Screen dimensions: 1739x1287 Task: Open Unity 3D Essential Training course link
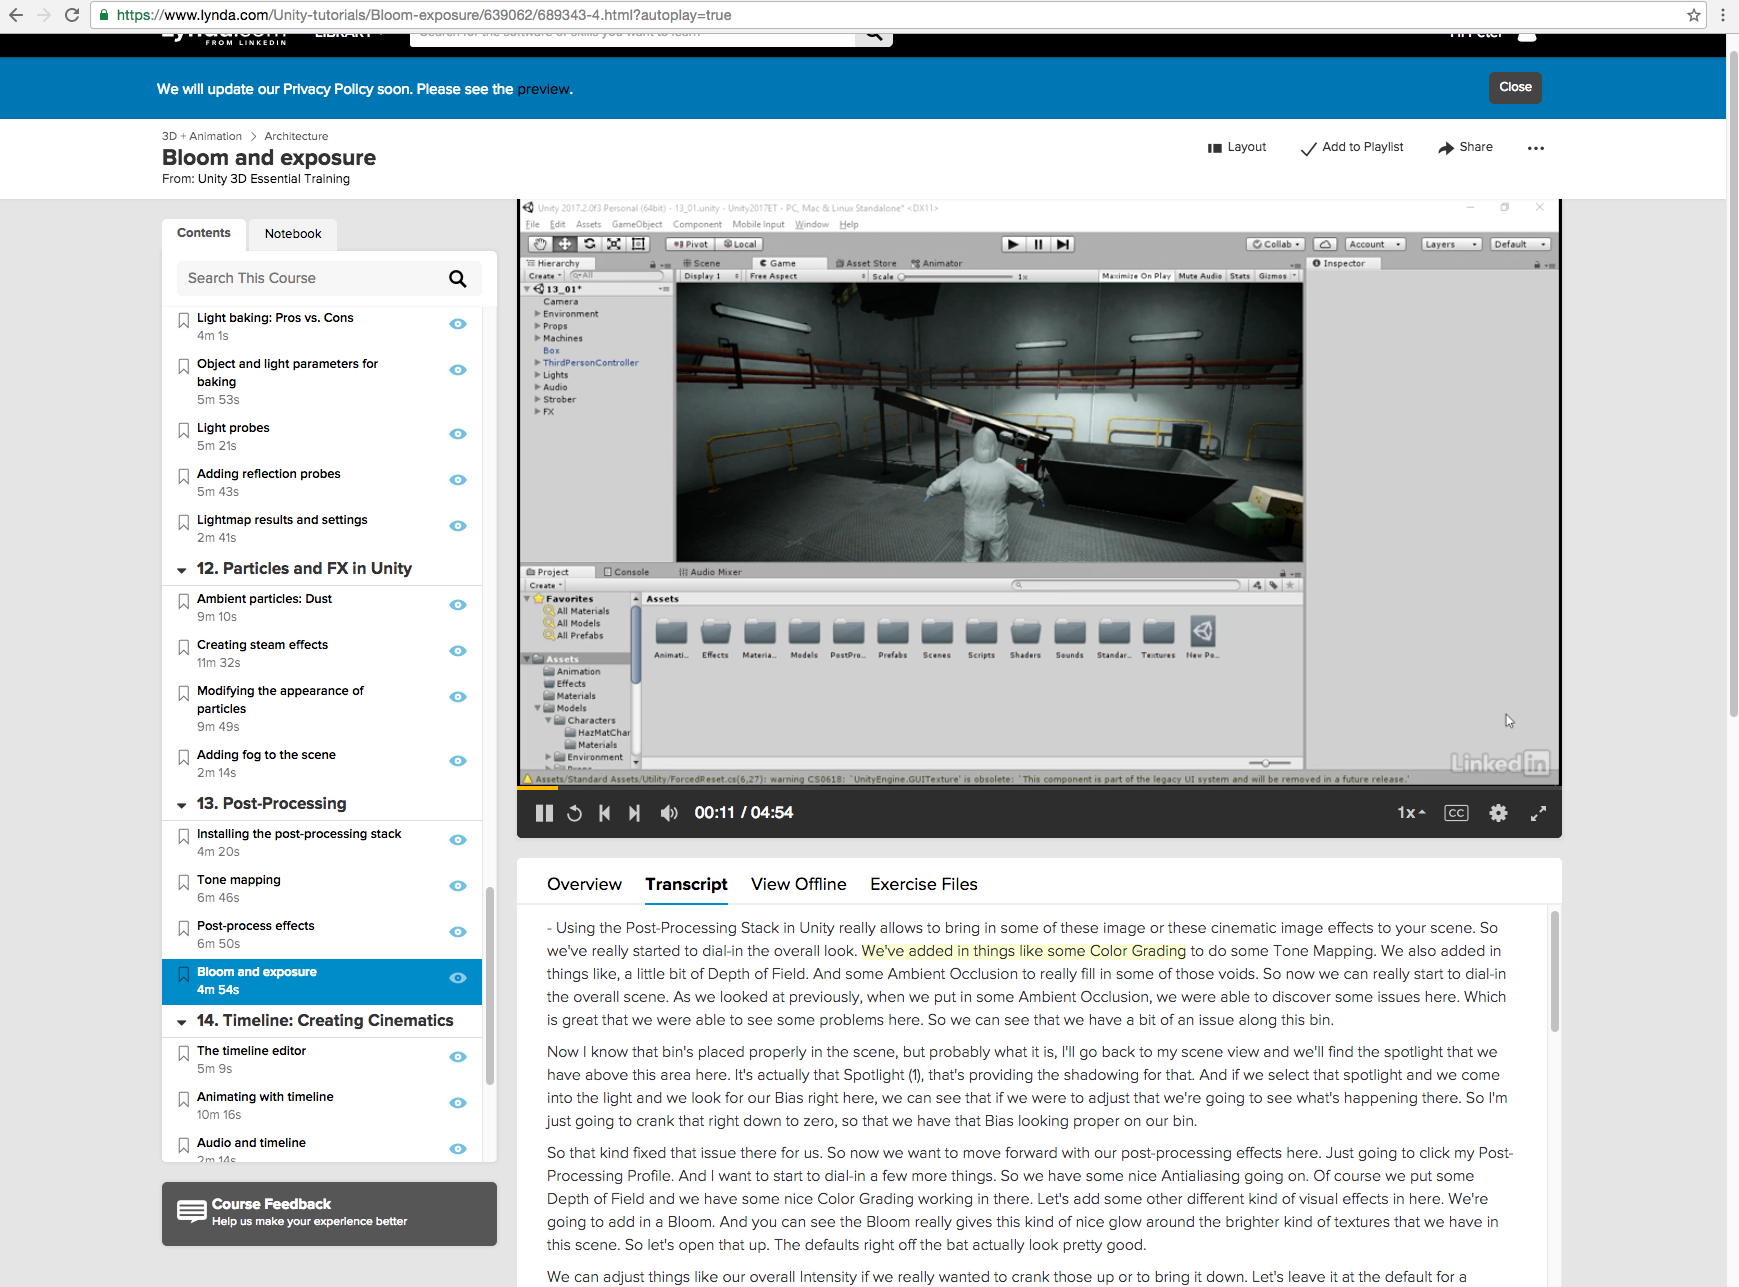(x=274, y=179)
